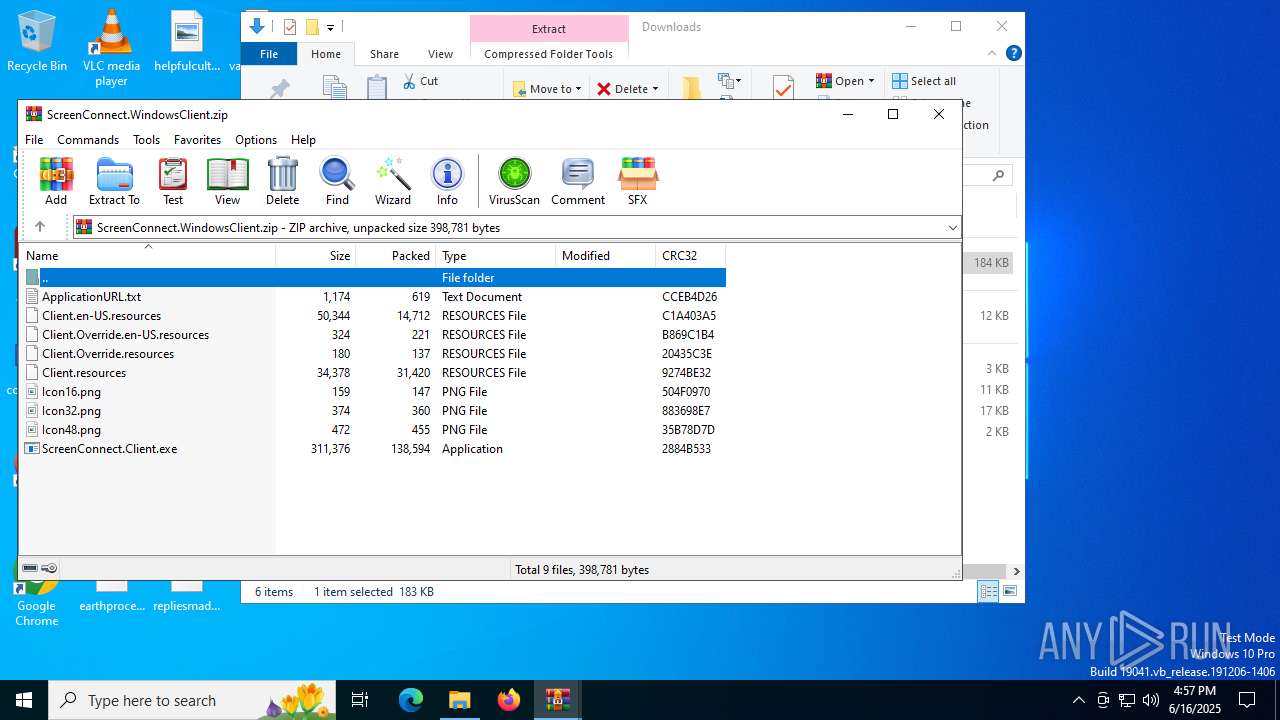Image resolution: width=1280 pixels, height=720 pixels.
Task: Open the Favorites menu
Action: click(x=197, y=140)
